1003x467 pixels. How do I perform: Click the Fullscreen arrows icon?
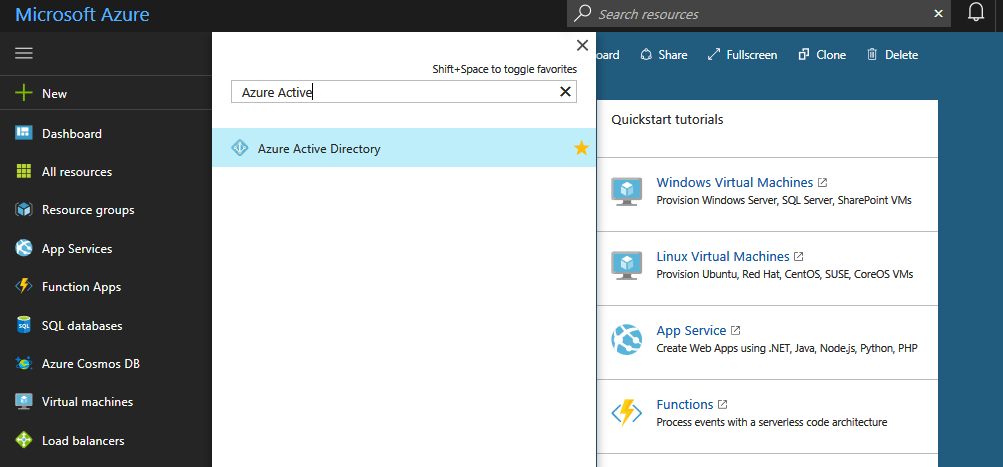[x=714, y=54]
